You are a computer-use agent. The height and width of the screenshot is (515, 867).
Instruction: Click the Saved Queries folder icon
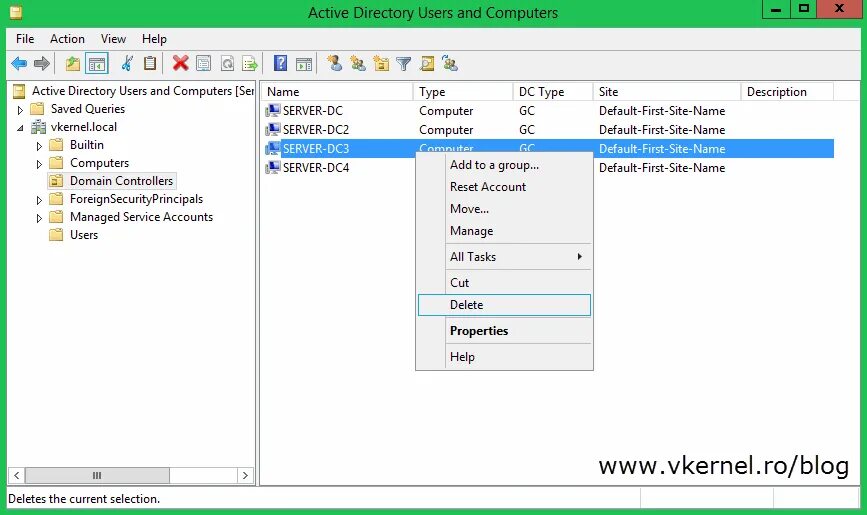tap(37, 108)
